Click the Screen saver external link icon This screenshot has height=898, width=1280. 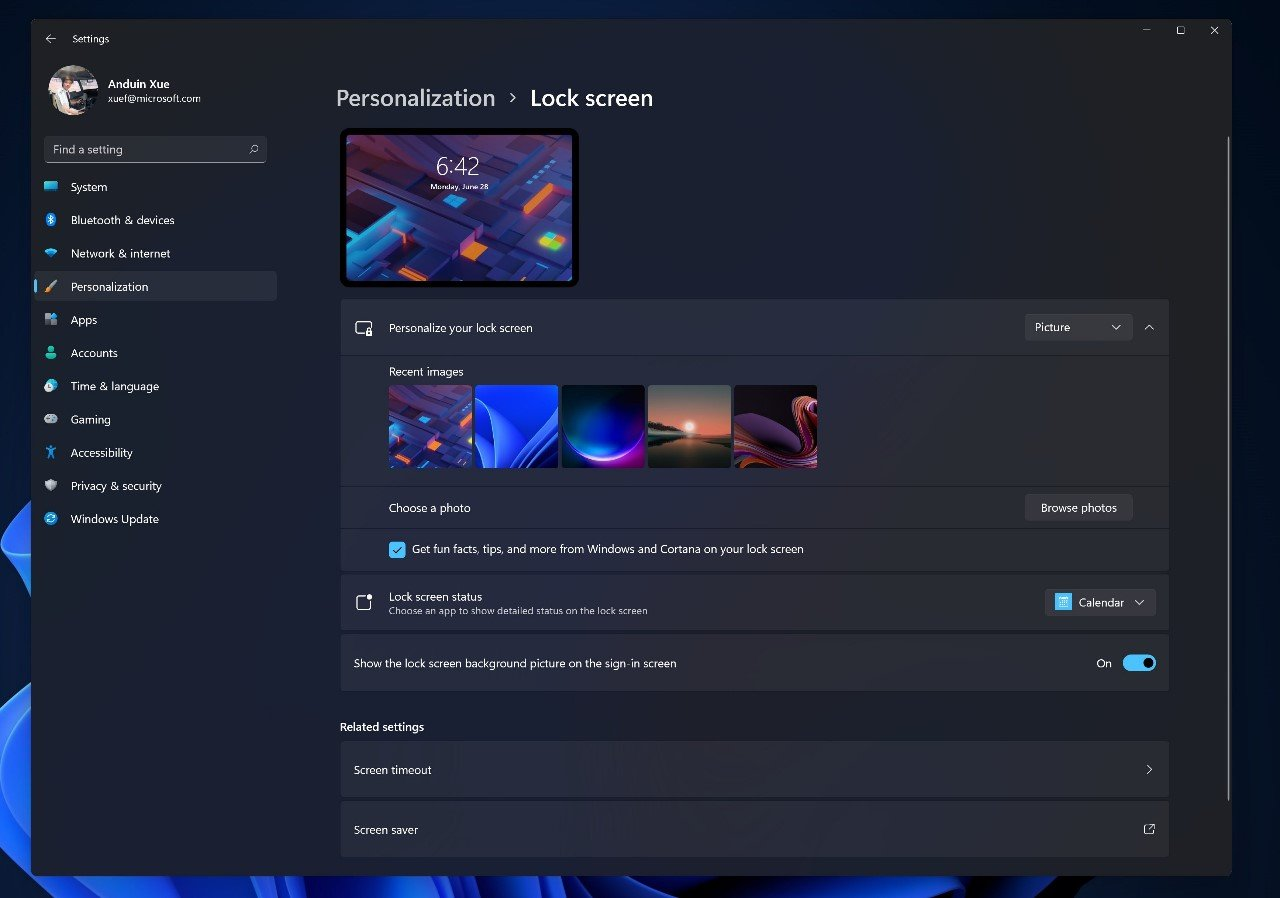coord(1149,829)
